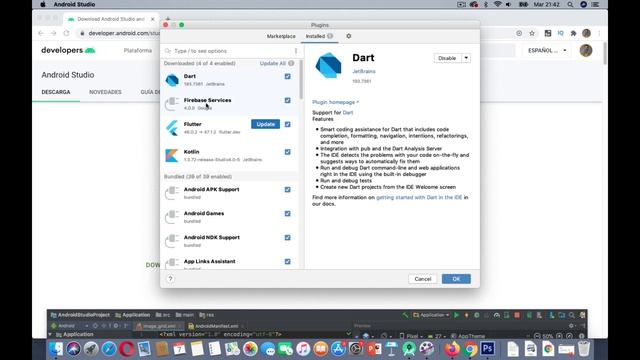Open Music app from the dock

303,349
